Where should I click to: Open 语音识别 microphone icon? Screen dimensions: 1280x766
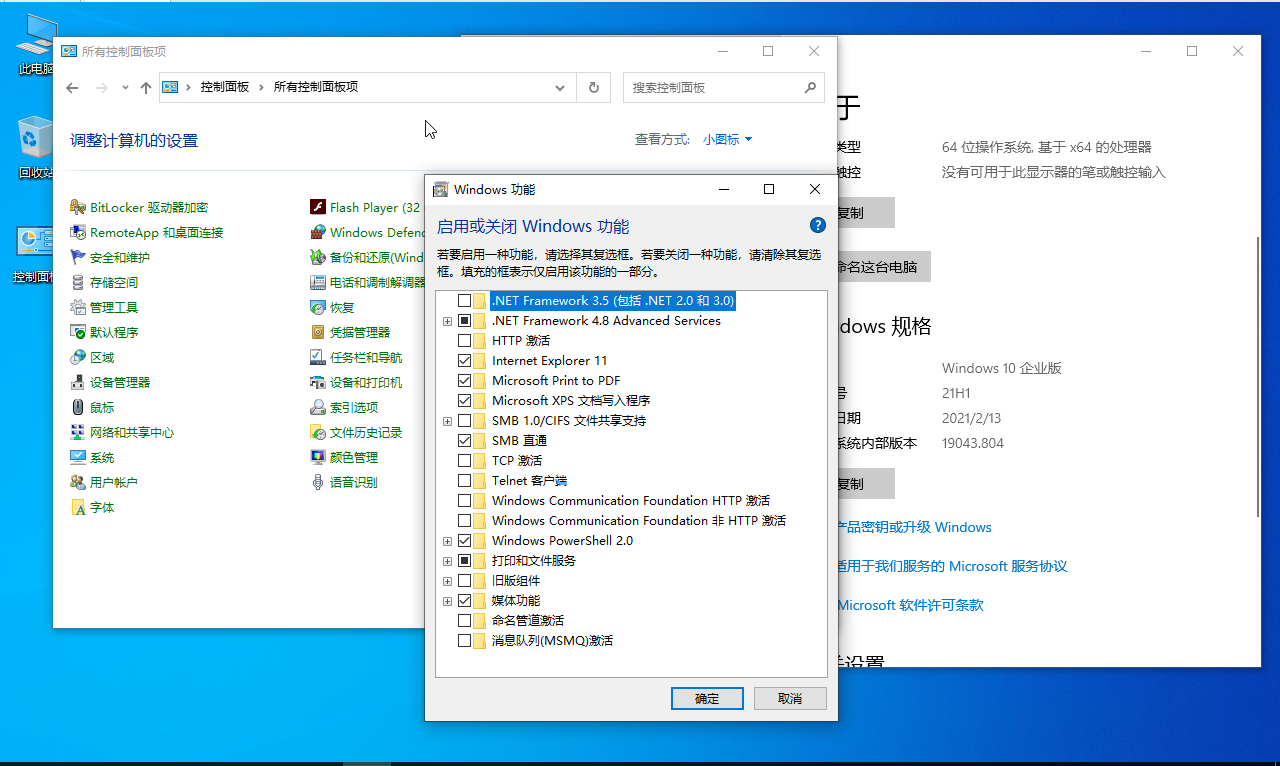point(318,482)
